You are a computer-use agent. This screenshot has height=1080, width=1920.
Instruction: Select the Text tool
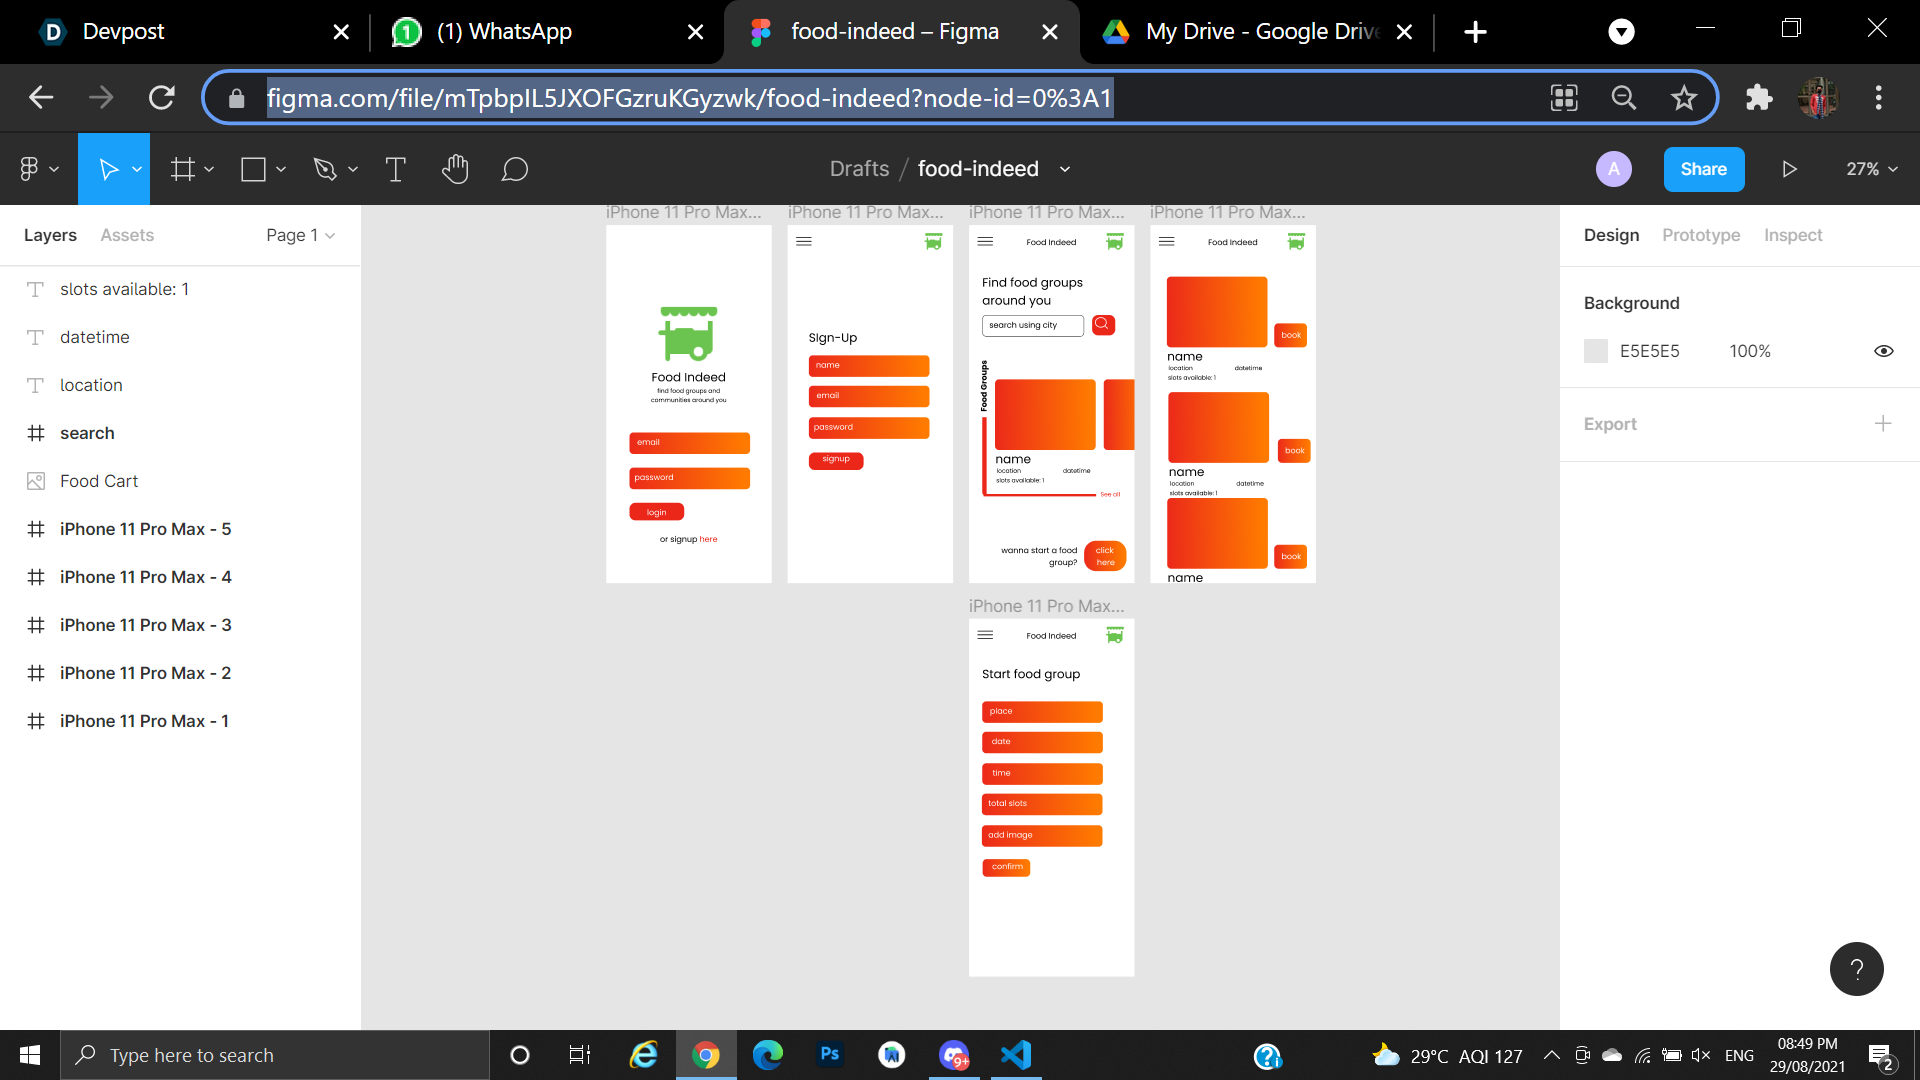[x=395, y=170]
